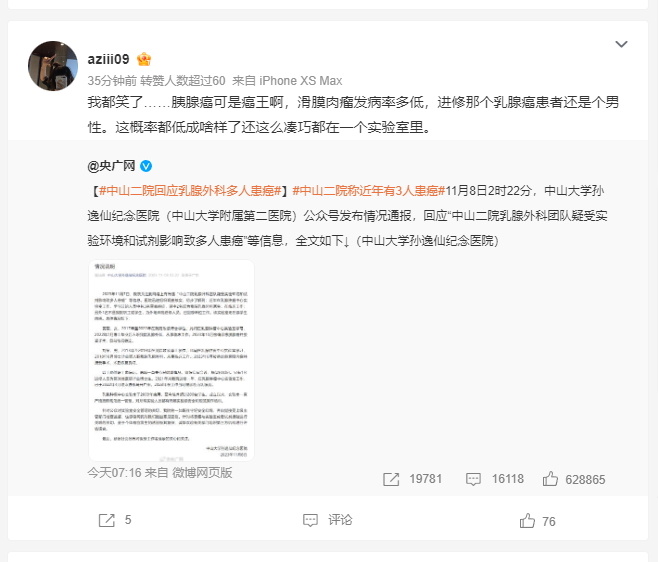Click the iPhone XS Max source label
The width and height of the screenshot is (658, 562).
(300, 81)
